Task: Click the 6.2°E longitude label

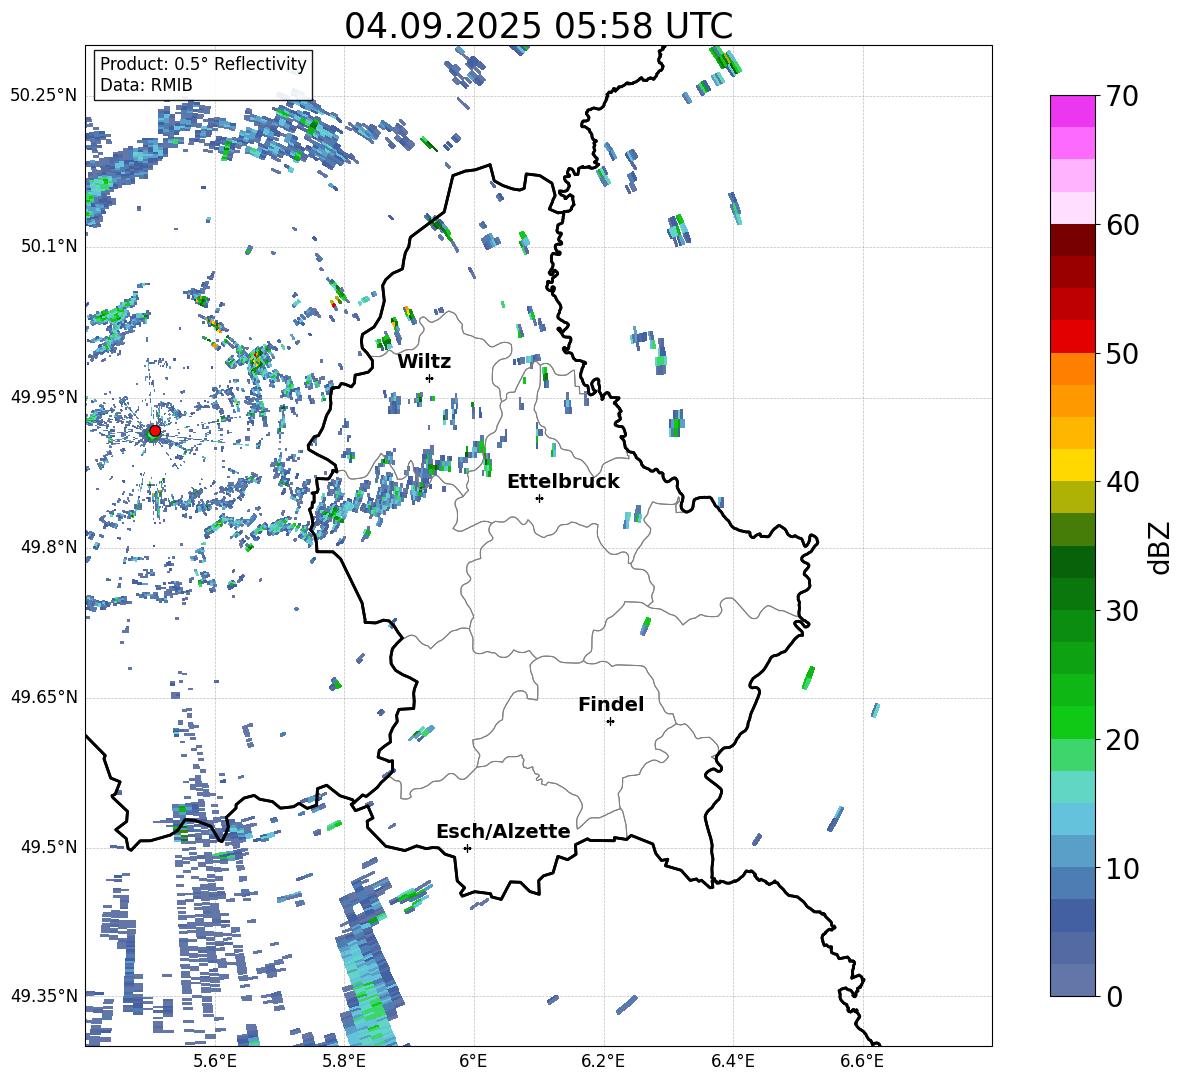Action: [603, 1061]
